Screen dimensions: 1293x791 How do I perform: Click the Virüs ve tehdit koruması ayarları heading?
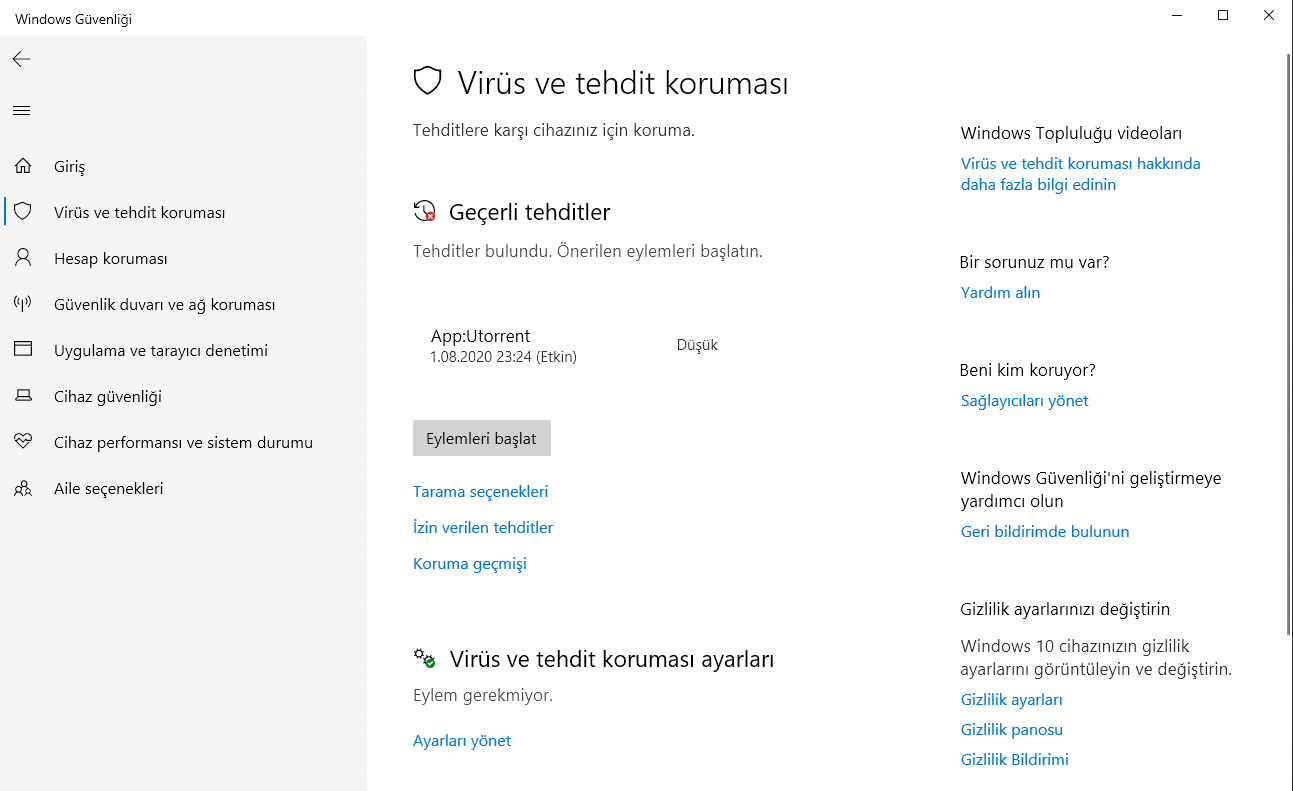tap(612, 659)
